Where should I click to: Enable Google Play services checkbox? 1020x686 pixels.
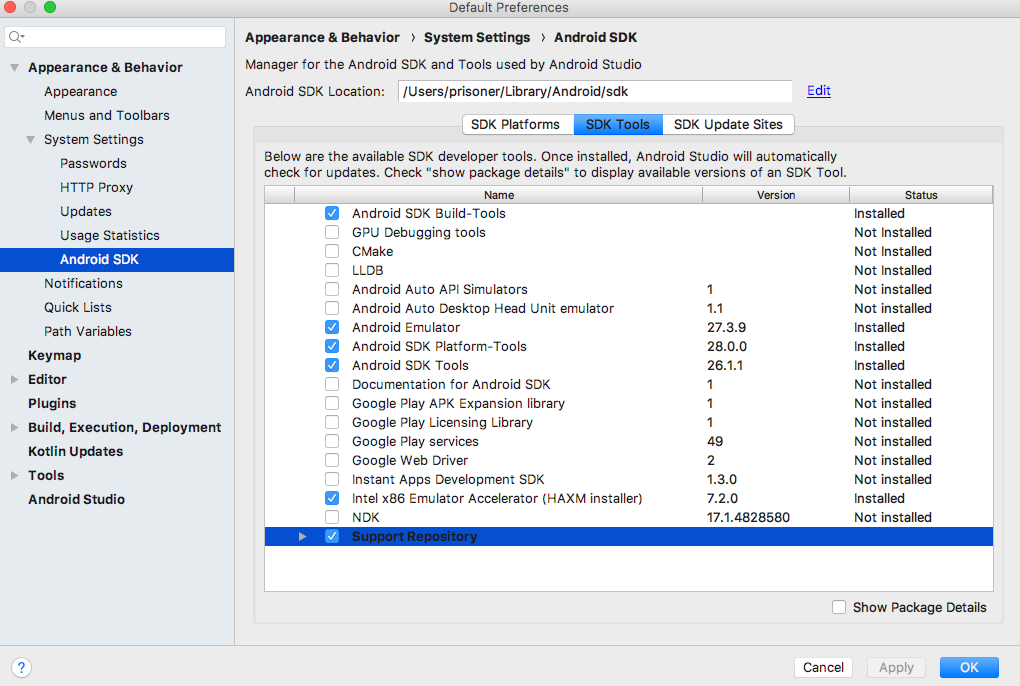(x=332, y=441)
